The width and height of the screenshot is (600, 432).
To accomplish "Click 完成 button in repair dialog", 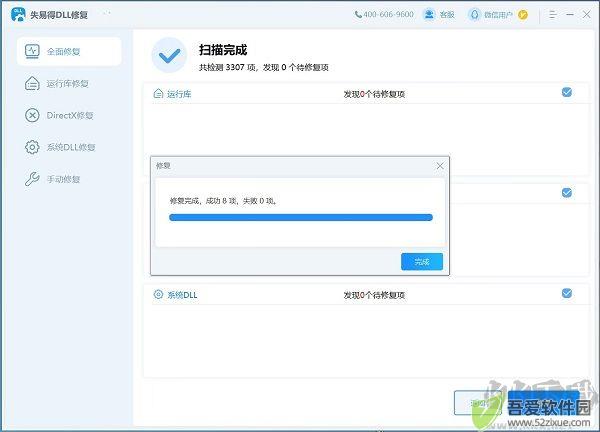I will coord(422,261).
